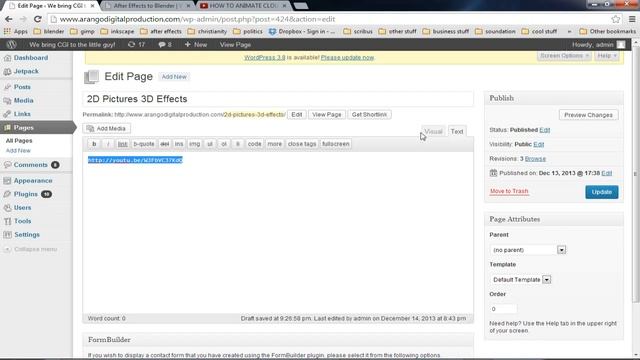Click the permalink Edit button
Image resolution: width=640 pixels, height=360 pixels.
(297, 115)
